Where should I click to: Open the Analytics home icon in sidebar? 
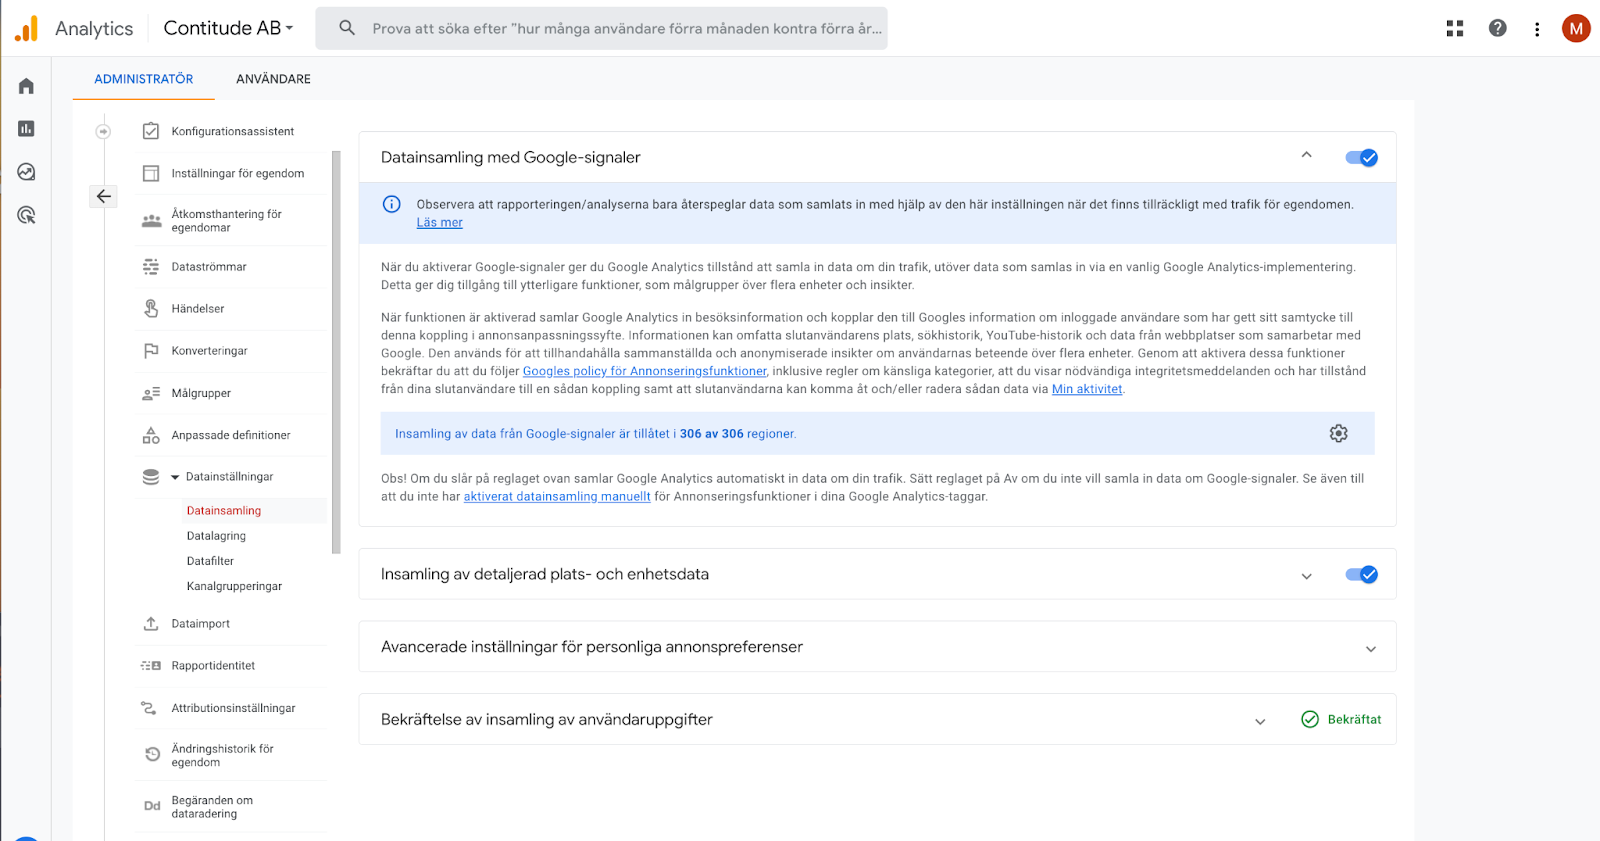(26, 86)
